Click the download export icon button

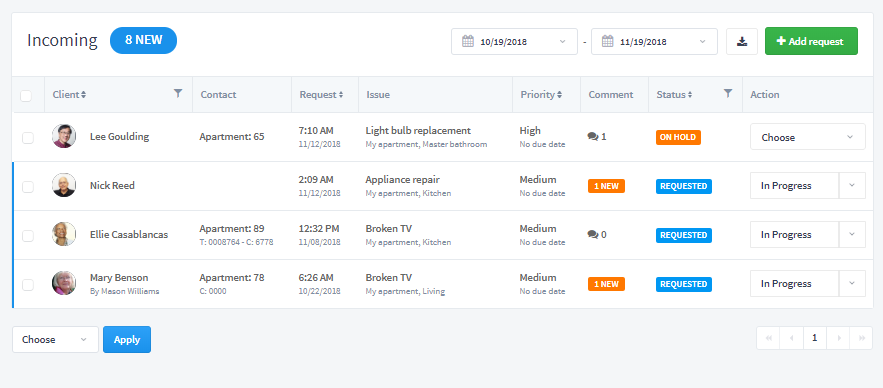click(742, 41)
